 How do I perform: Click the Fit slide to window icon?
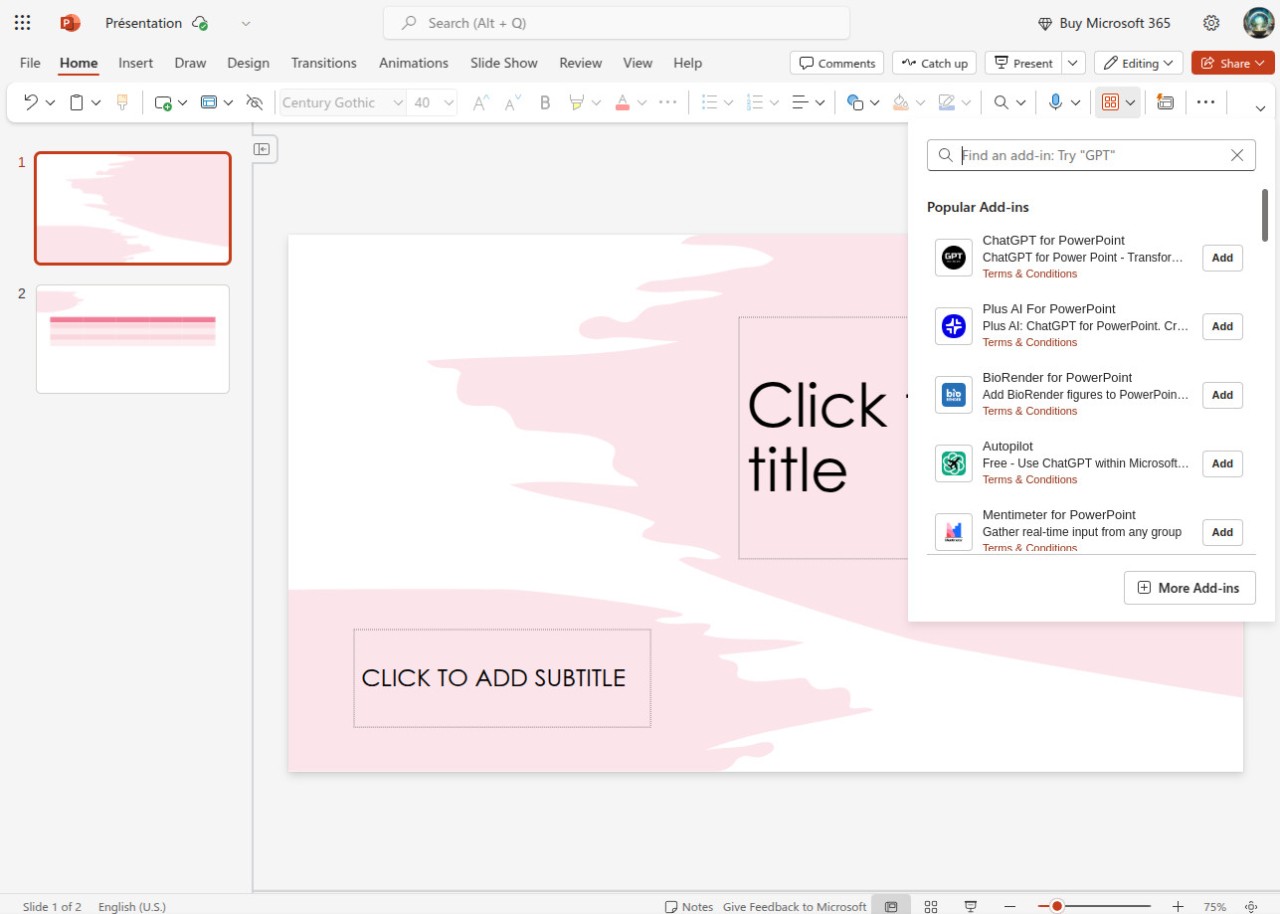[1250, 906]
